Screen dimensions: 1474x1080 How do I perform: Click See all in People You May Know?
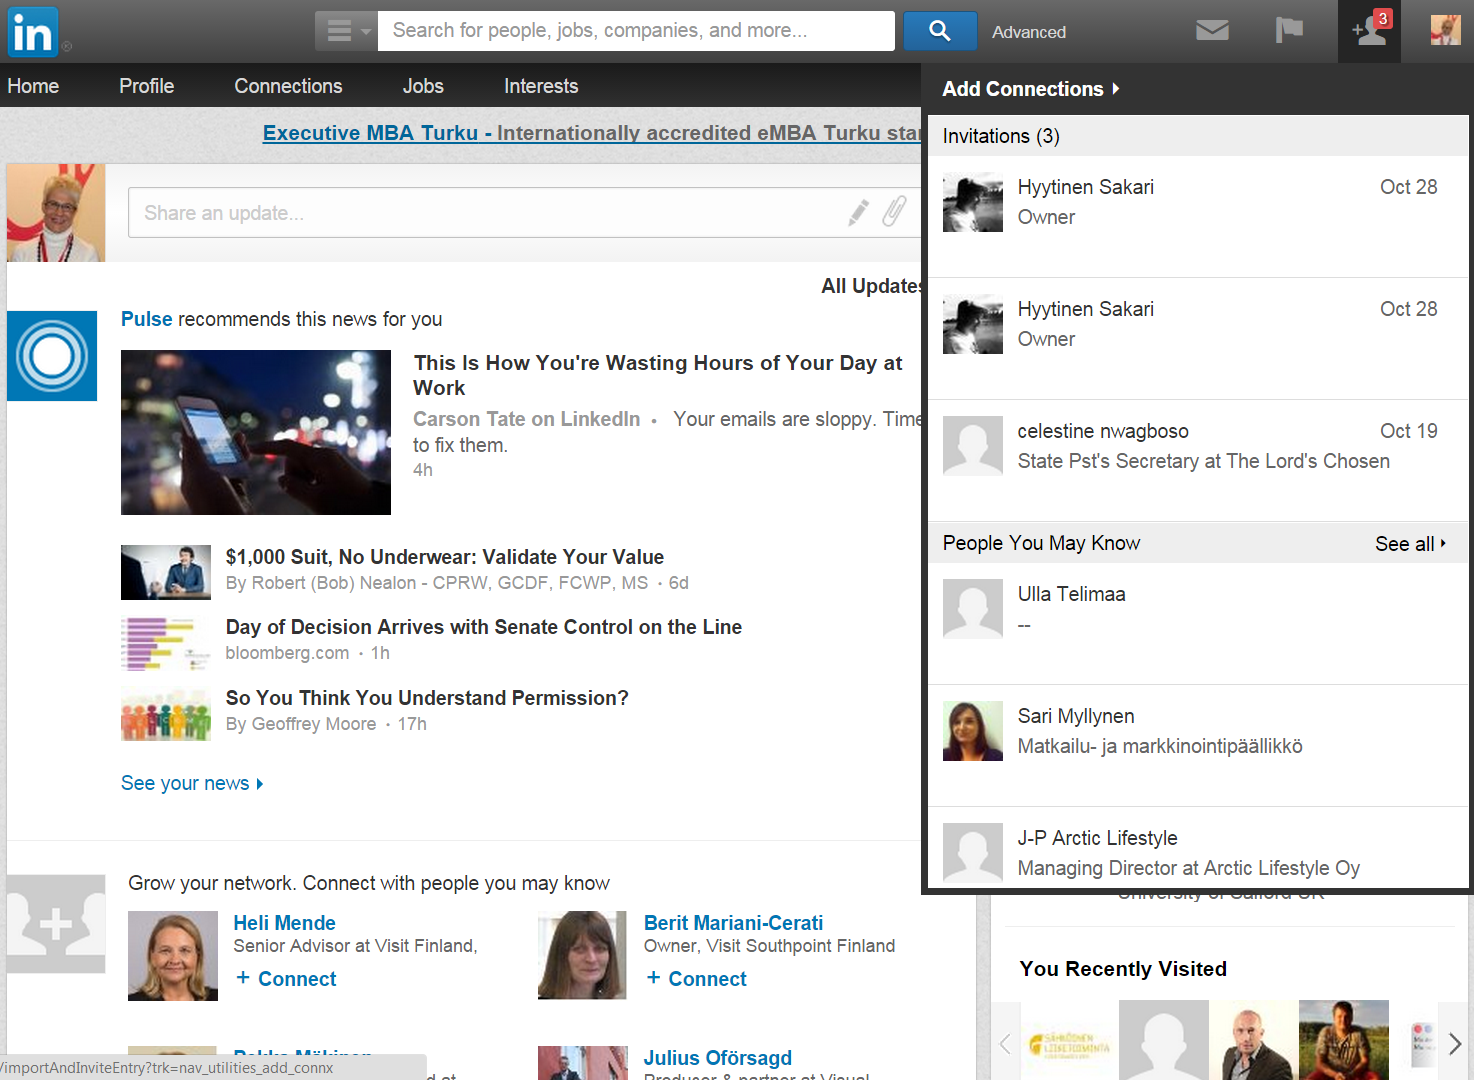coord(1410,543)
